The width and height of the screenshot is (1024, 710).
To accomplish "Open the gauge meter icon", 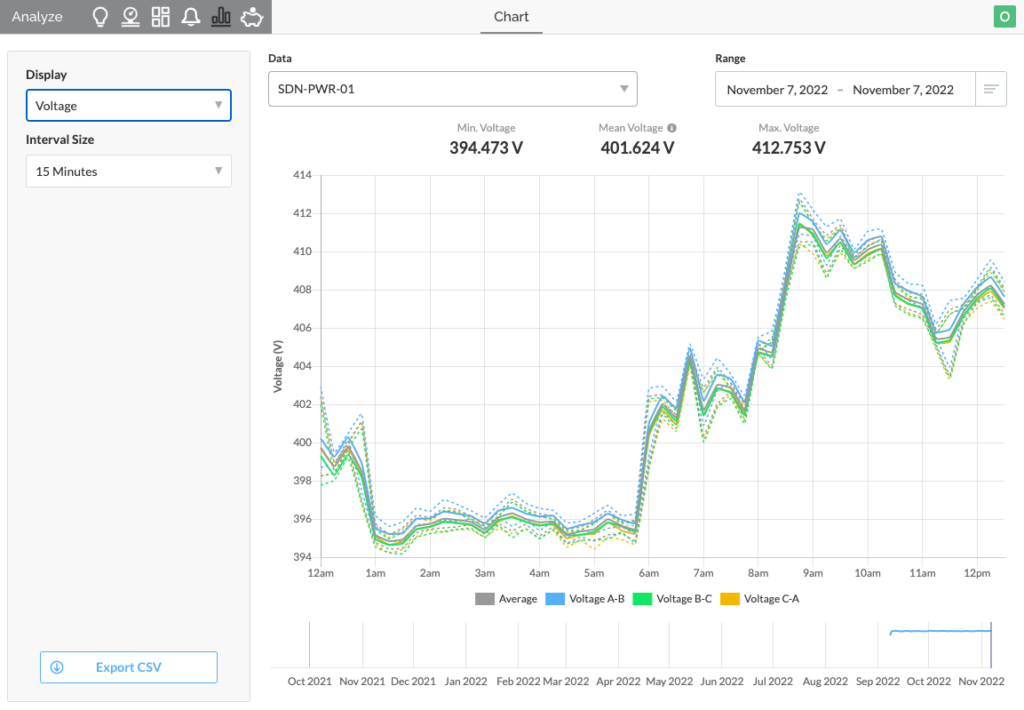I will point(131,17).
